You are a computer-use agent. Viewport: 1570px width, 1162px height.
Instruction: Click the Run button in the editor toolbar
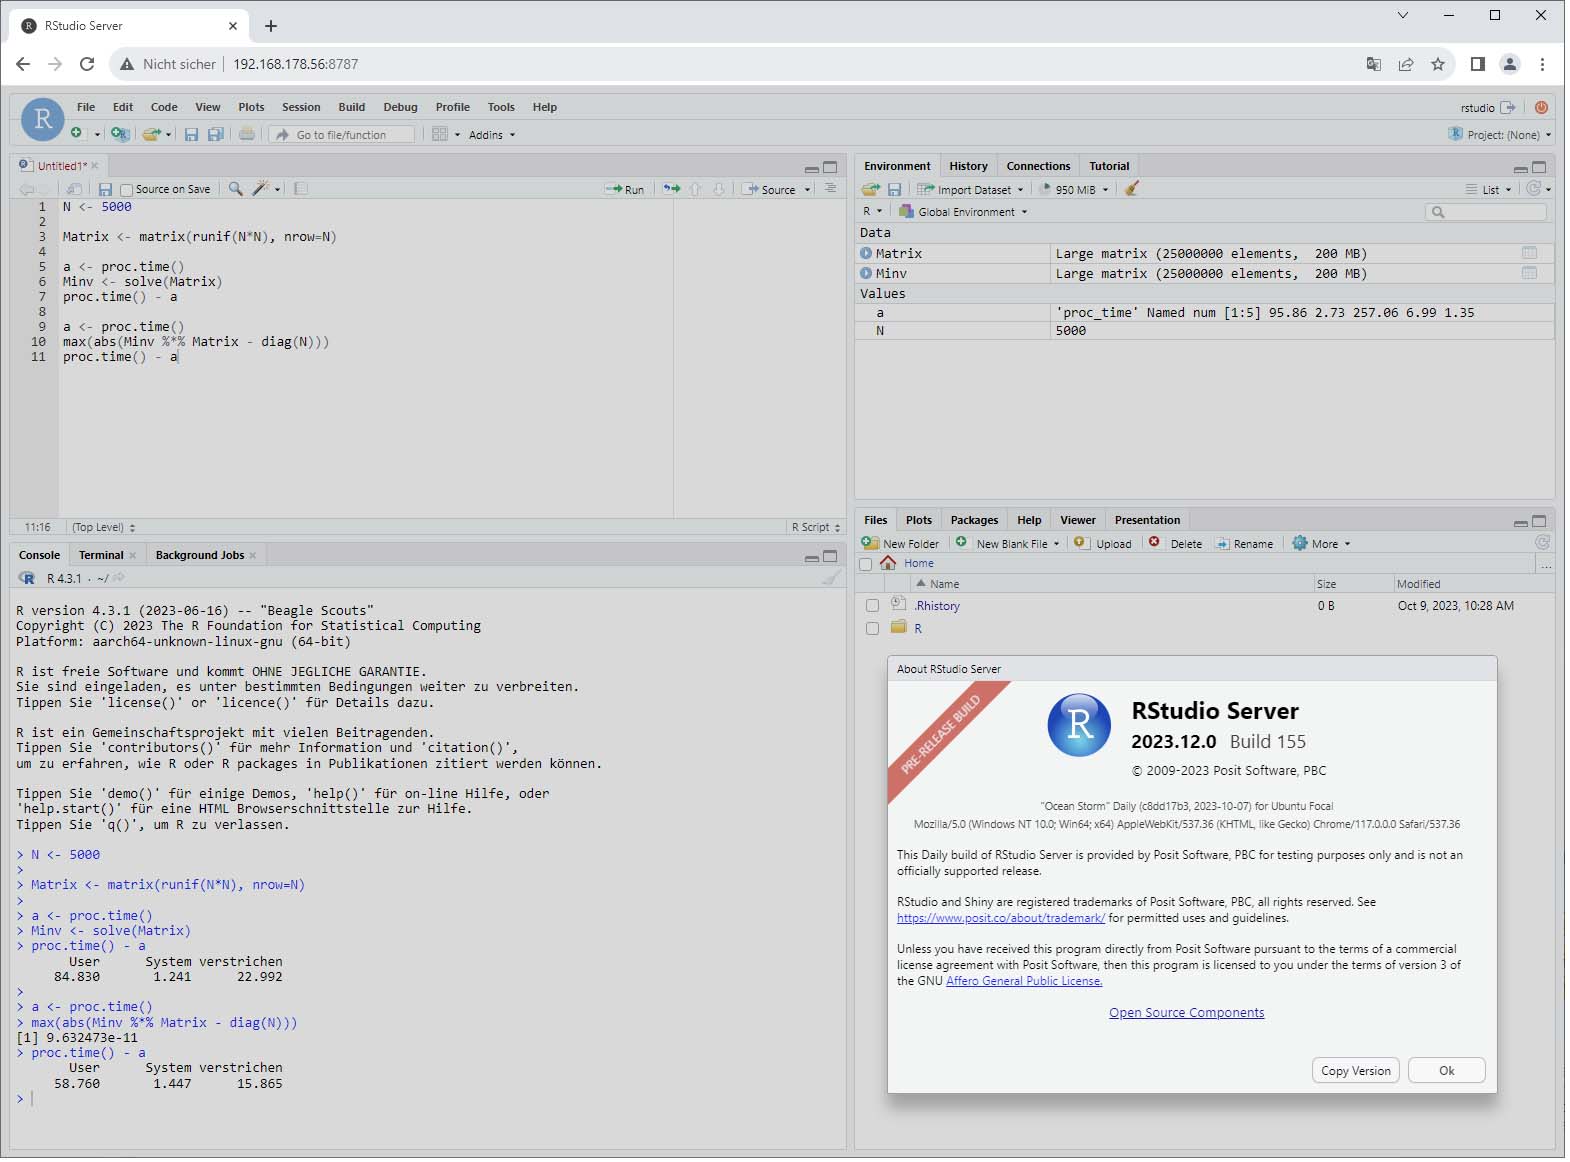[x=625, y=189]
